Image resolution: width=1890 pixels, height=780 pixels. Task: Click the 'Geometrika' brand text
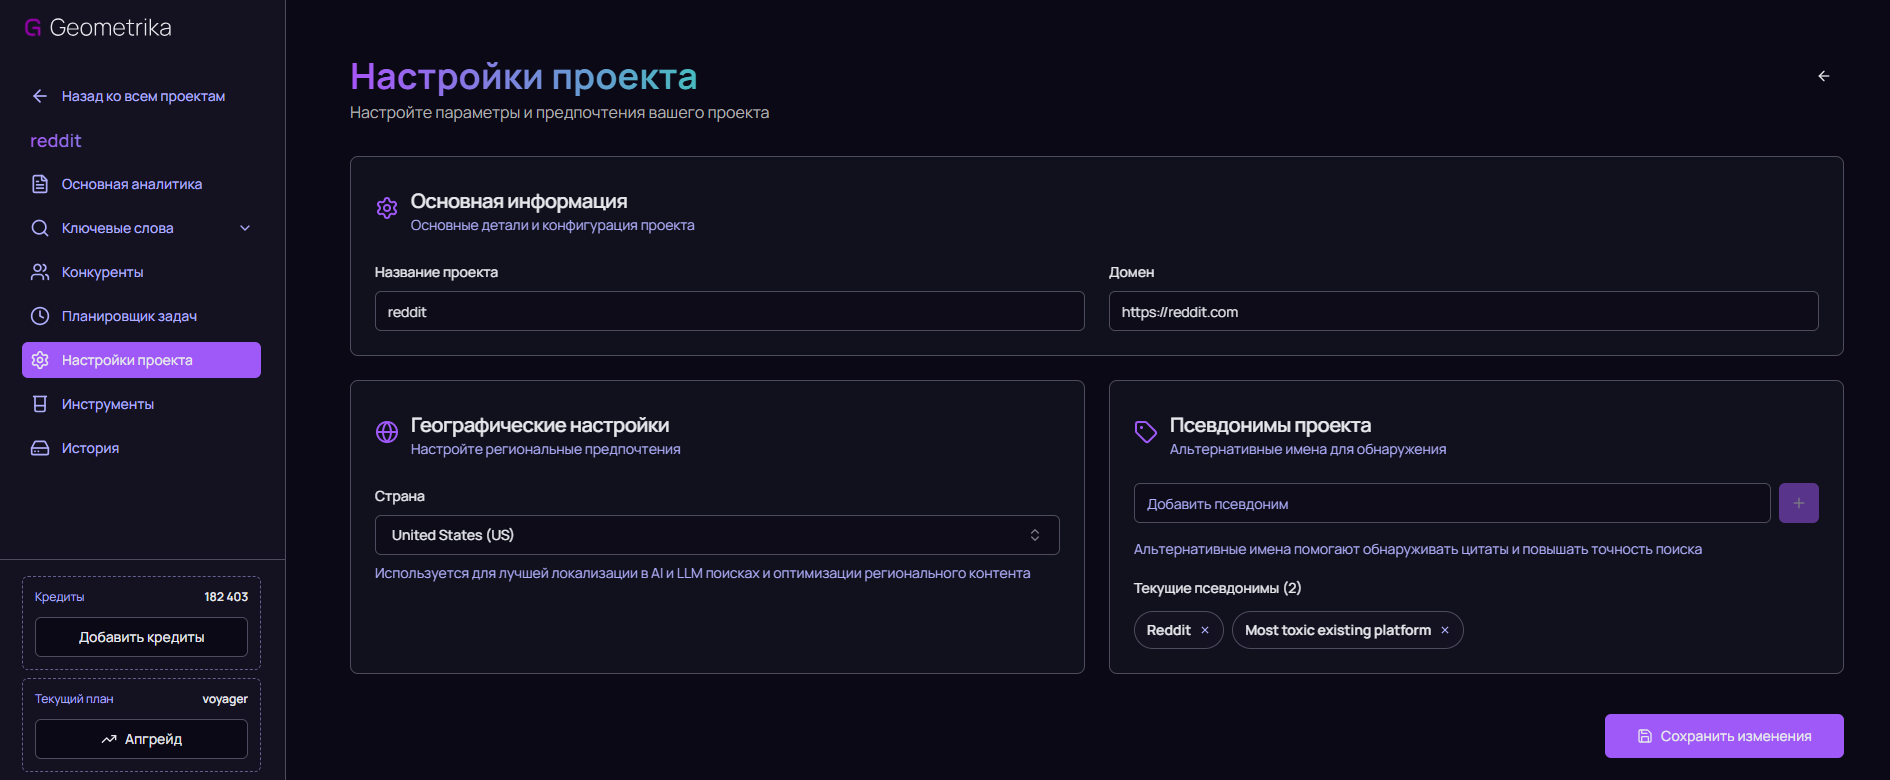tap(111, 28)
